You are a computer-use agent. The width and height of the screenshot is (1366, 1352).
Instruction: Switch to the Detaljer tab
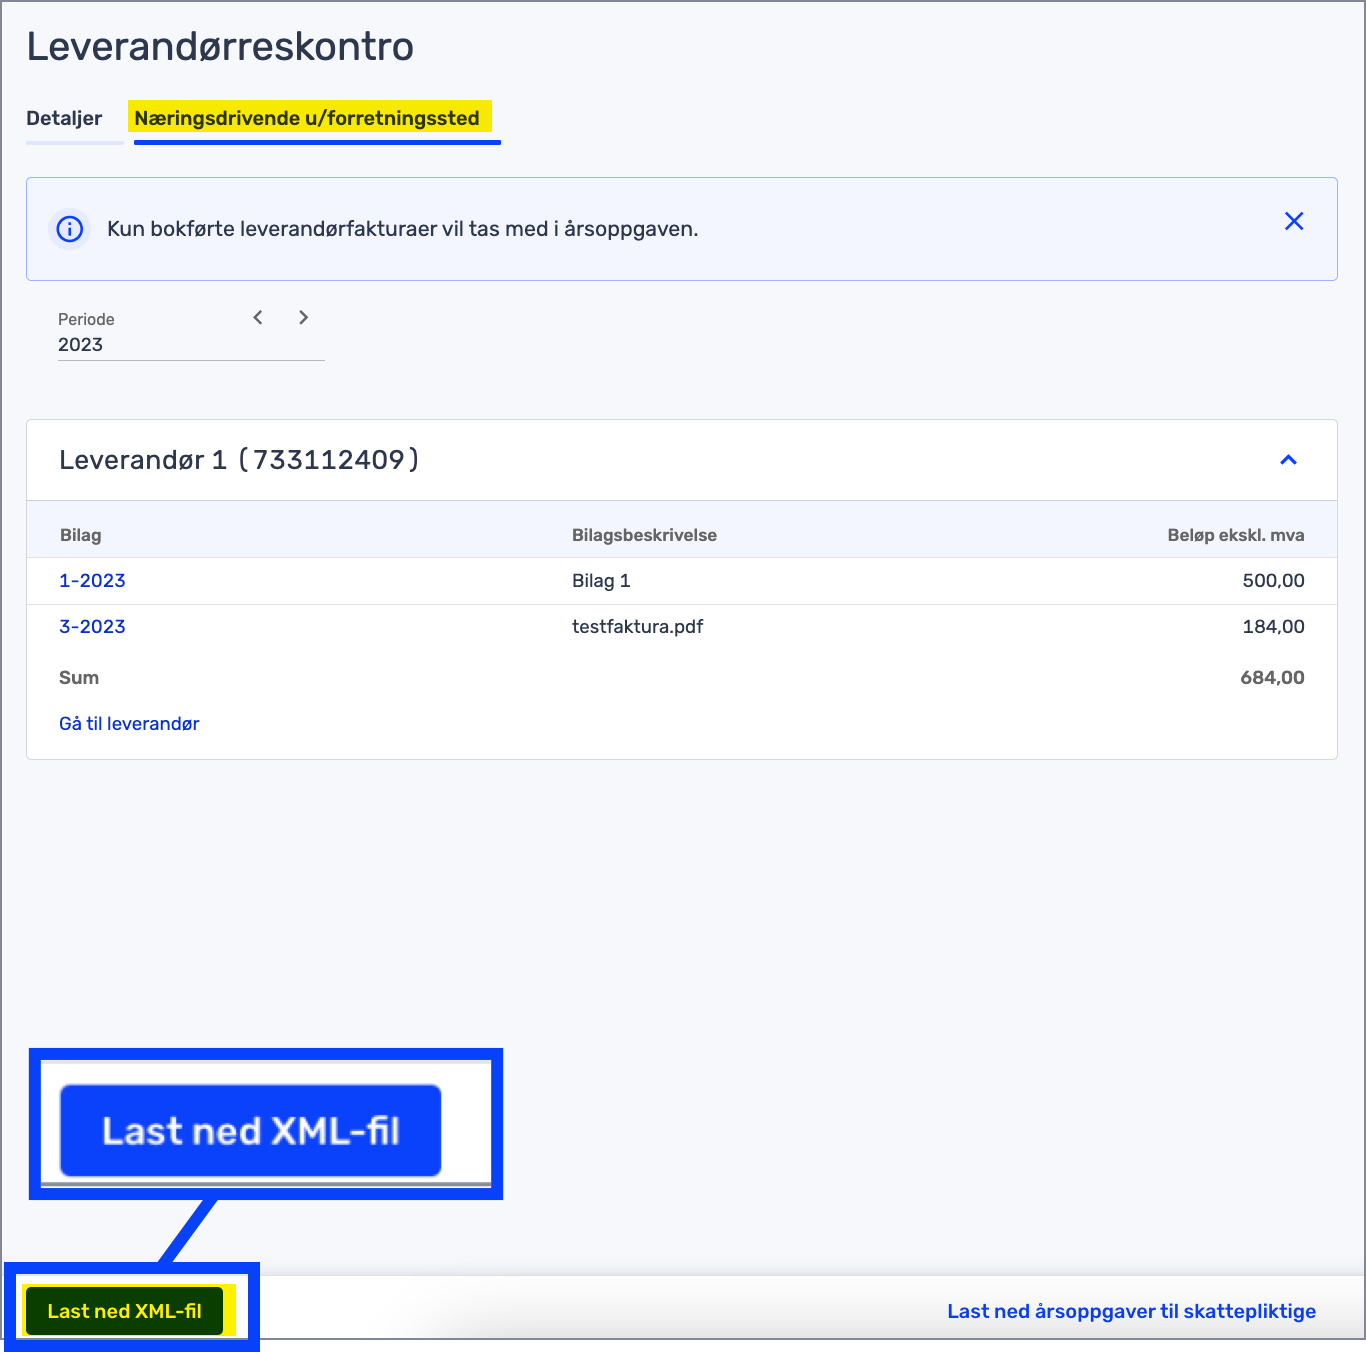(x=64, y=118)
